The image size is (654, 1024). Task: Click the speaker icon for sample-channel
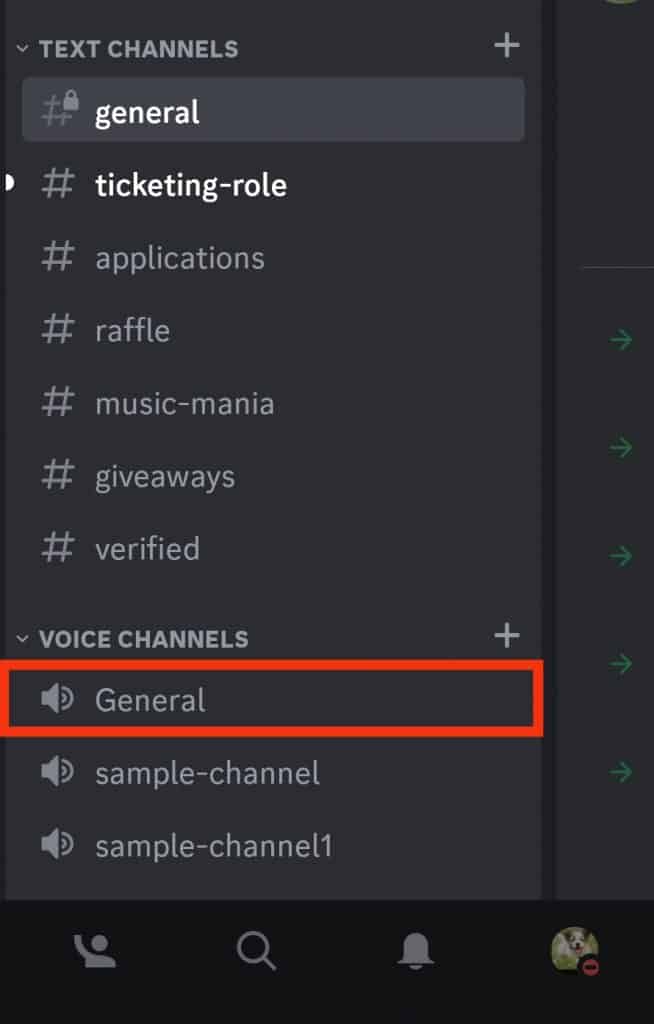pyautogui.click(x=57, y=773)
